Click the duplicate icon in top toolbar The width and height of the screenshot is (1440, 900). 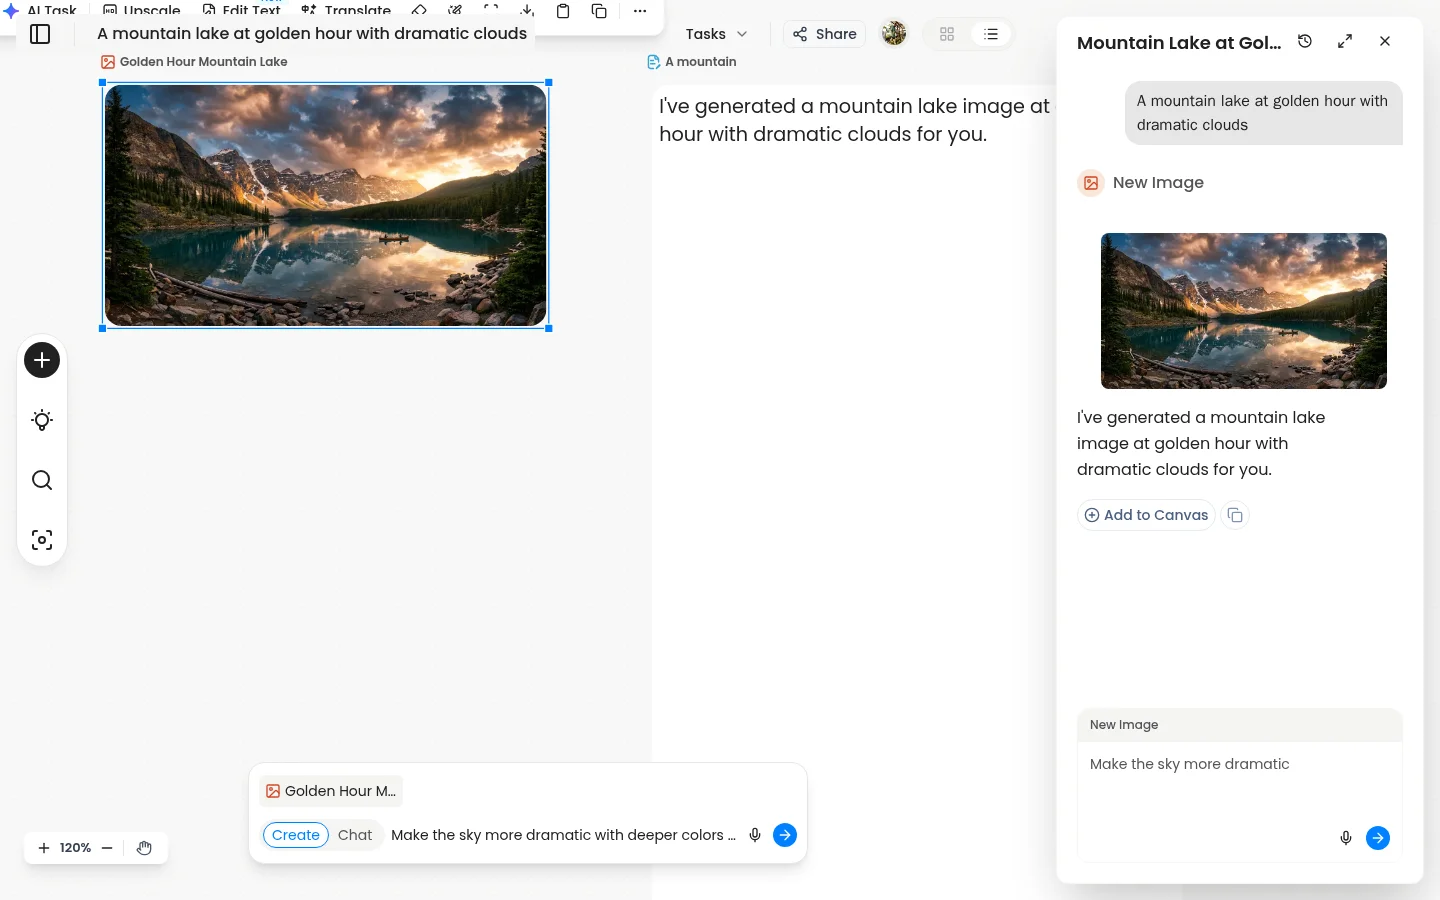(x=599, y=11)
